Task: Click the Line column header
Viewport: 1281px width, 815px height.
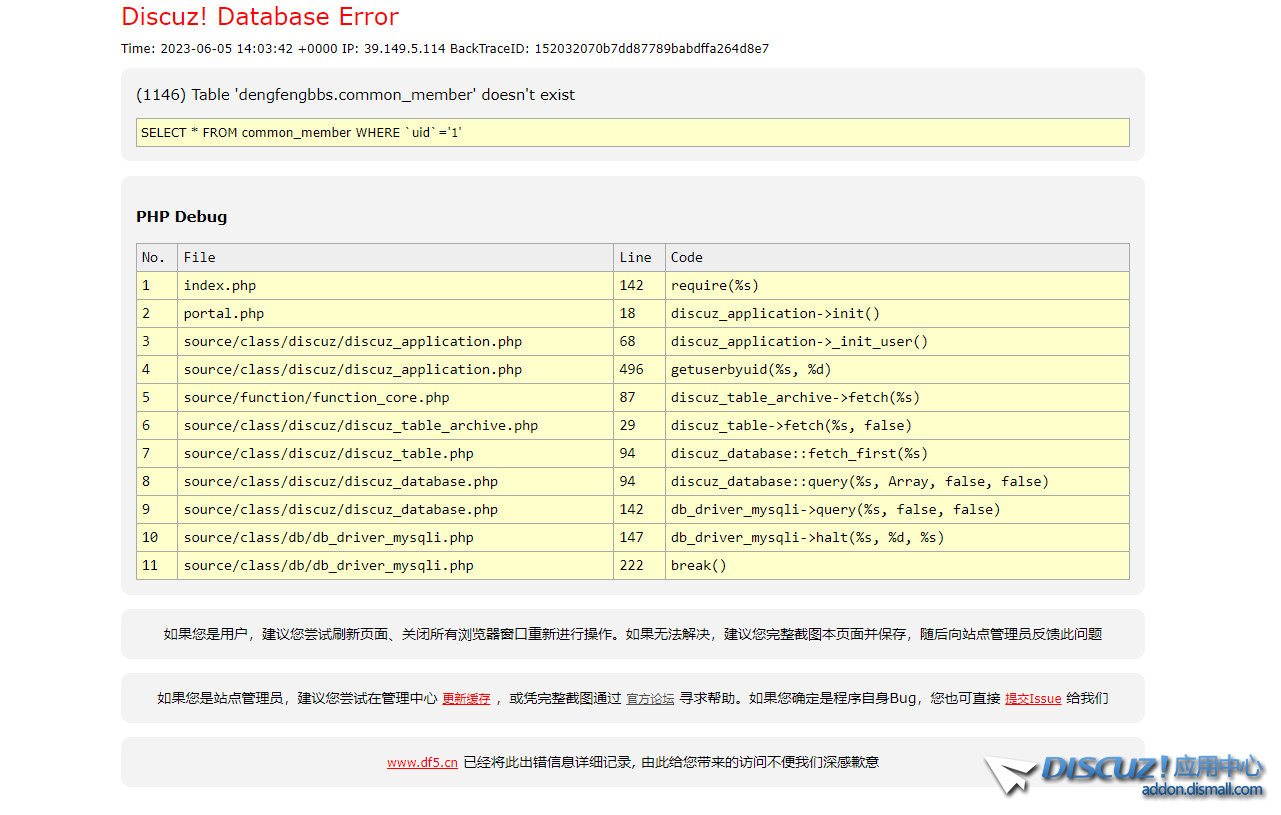Action: (635, 258)
